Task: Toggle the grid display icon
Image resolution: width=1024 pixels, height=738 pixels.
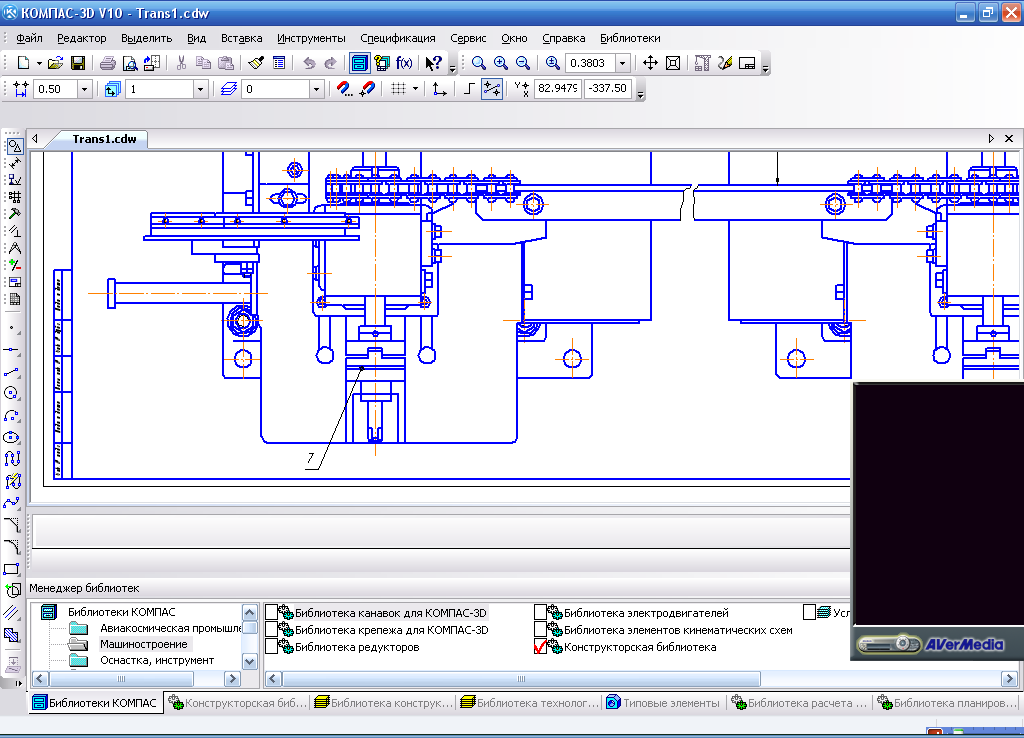Action: (398, 89)
